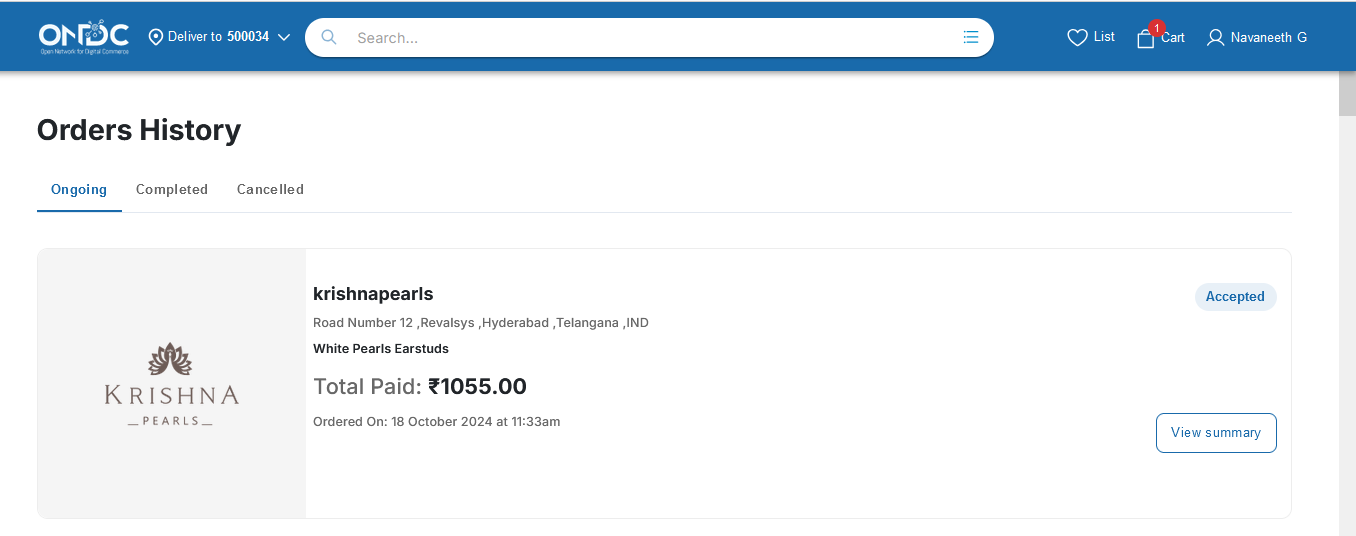Image resolution: width=1356 pixels, height=536 pixels.
Task: Click the page vertical scrollbar thumb
Action: [x=1347, y=95]
